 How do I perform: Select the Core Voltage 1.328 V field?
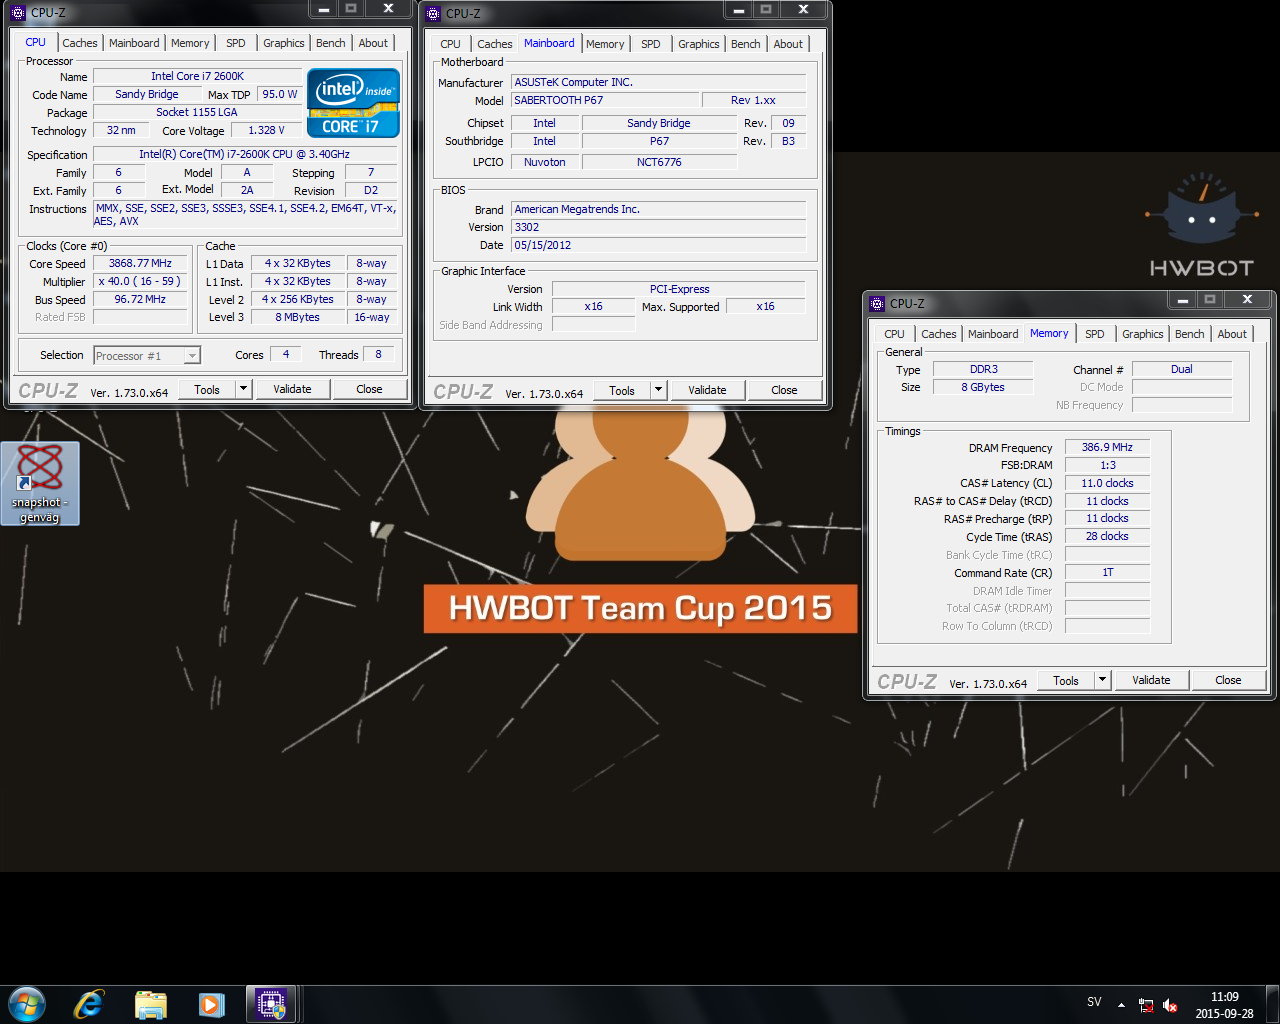point(266,131)
